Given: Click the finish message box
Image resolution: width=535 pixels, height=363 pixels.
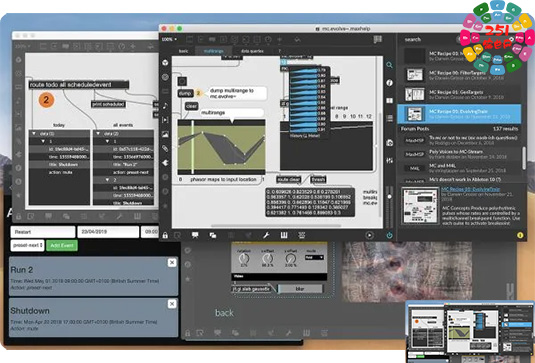Looking at the screenshot, I should [319, 179].
